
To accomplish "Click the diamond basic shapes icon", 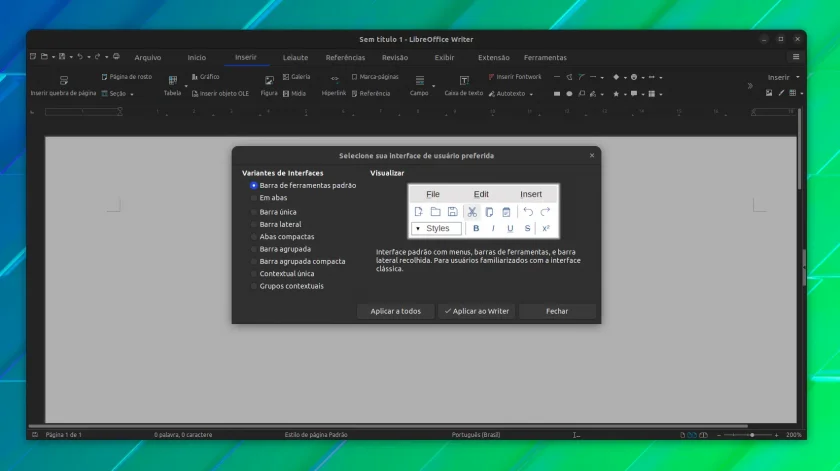I will (x=616, y=77).
